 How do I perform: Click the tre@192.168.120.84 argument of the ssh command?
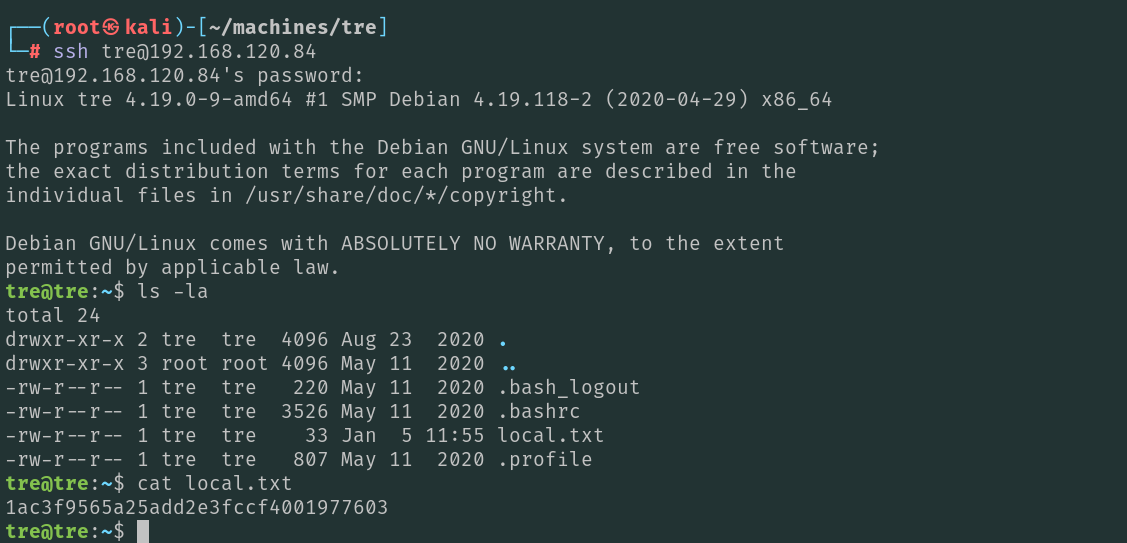pos(209,51)
